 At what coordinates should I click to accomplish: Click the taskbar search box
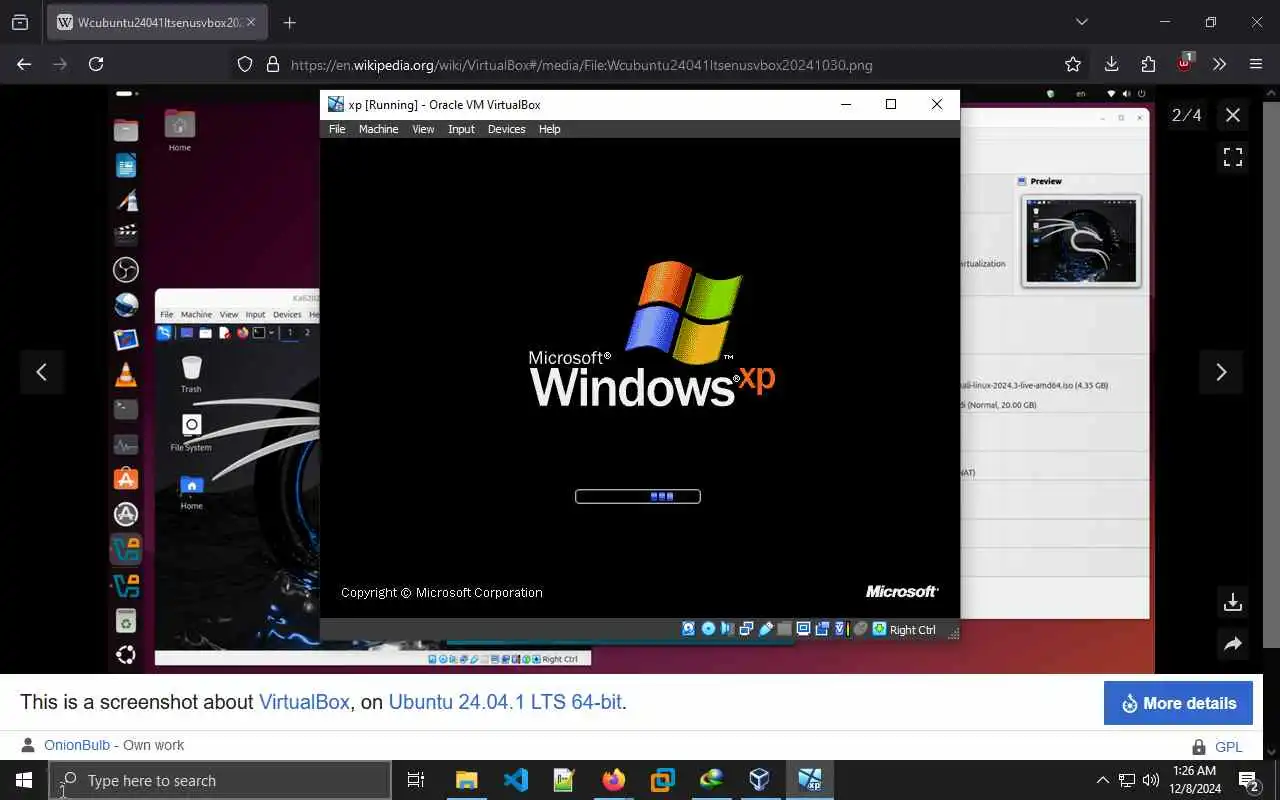(220, 781)
